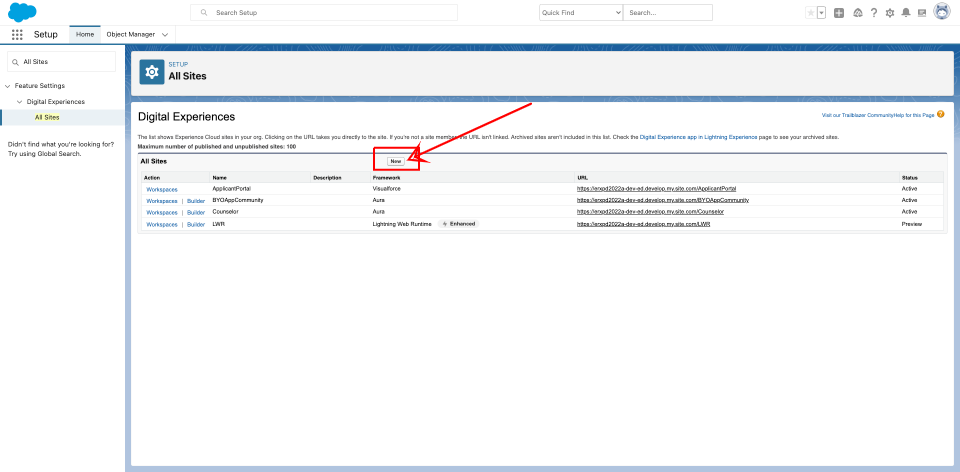View notifications bell
This screenshot has height=472, width=960.
[906, 12]
